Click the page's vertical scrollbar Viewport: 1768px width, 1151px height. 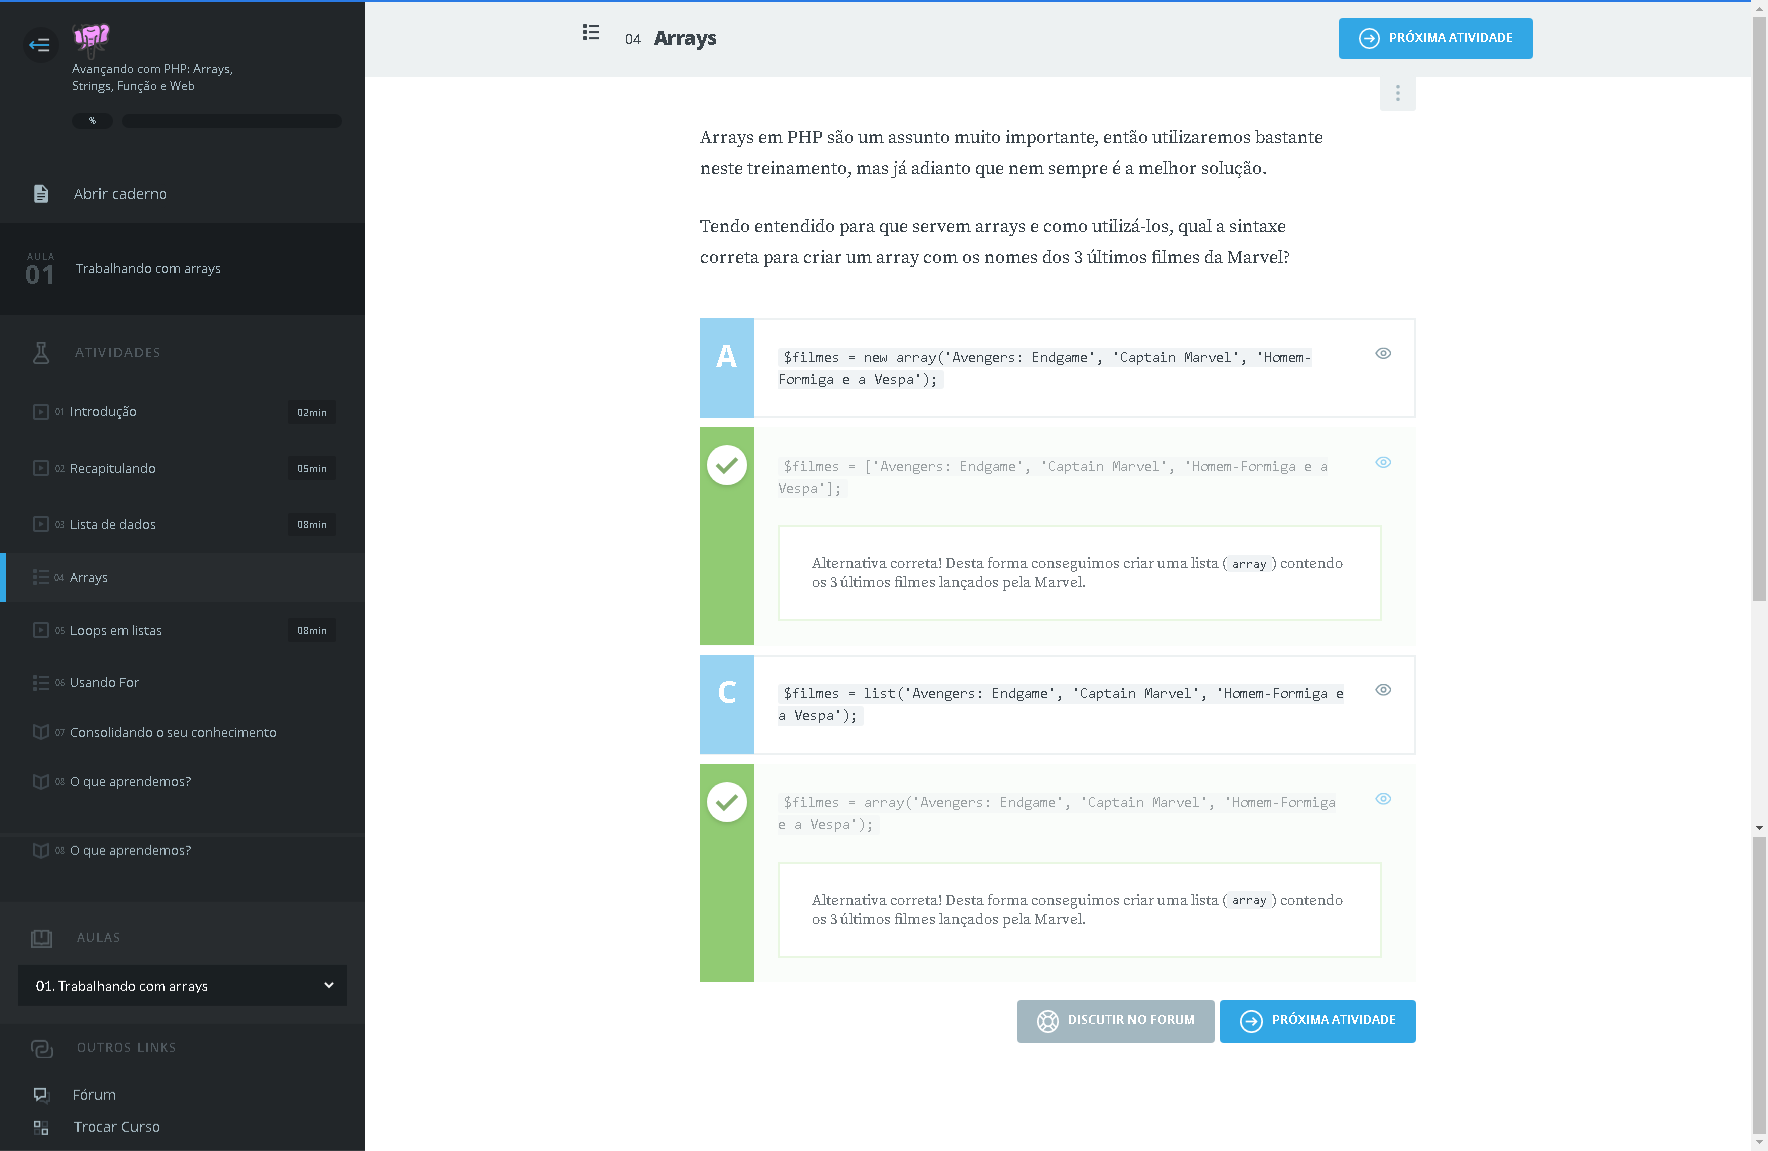click(x=1759, y=400)
